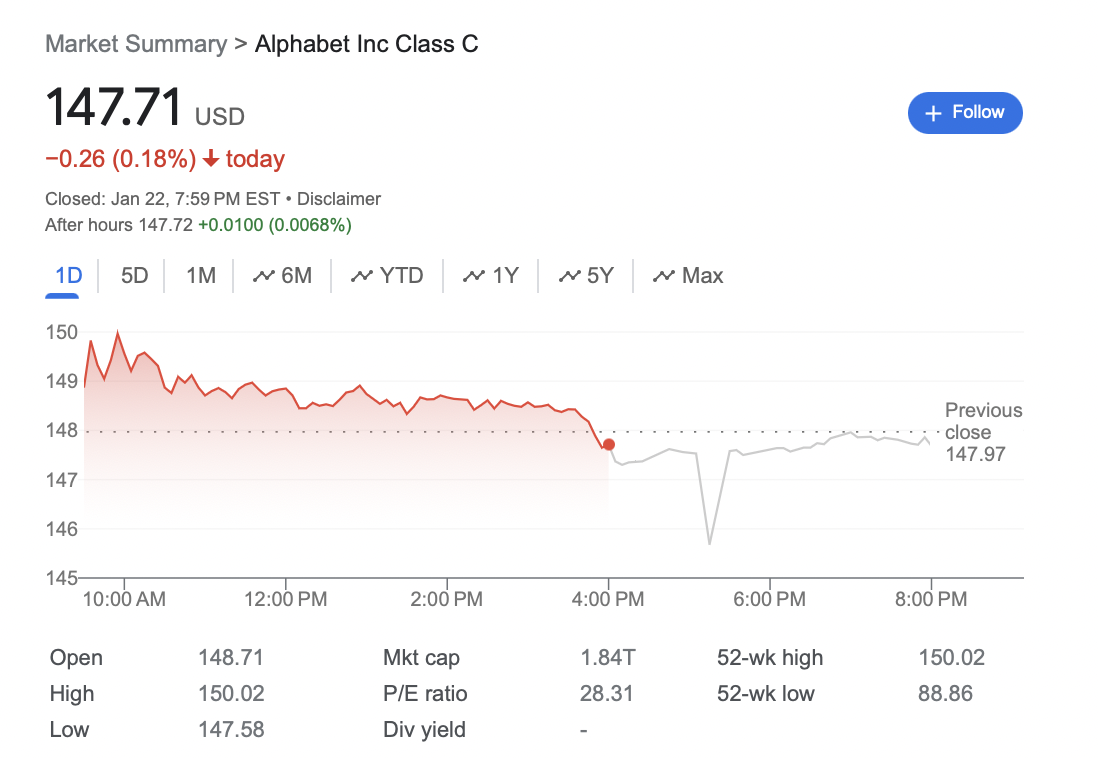This screenshot has width=1098, height=758.
Task: Click the 147.71 USD price heading
Action: pos(145,108)
